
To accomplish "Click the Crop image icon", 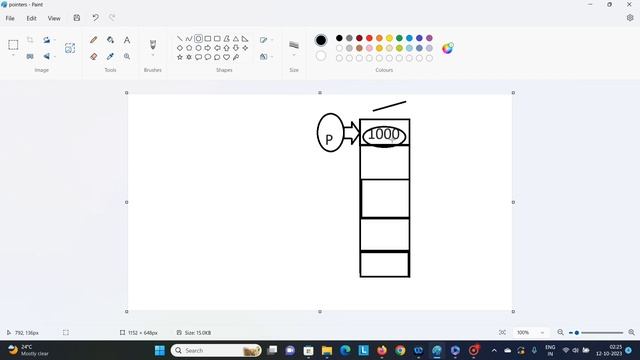I will 30,40.
